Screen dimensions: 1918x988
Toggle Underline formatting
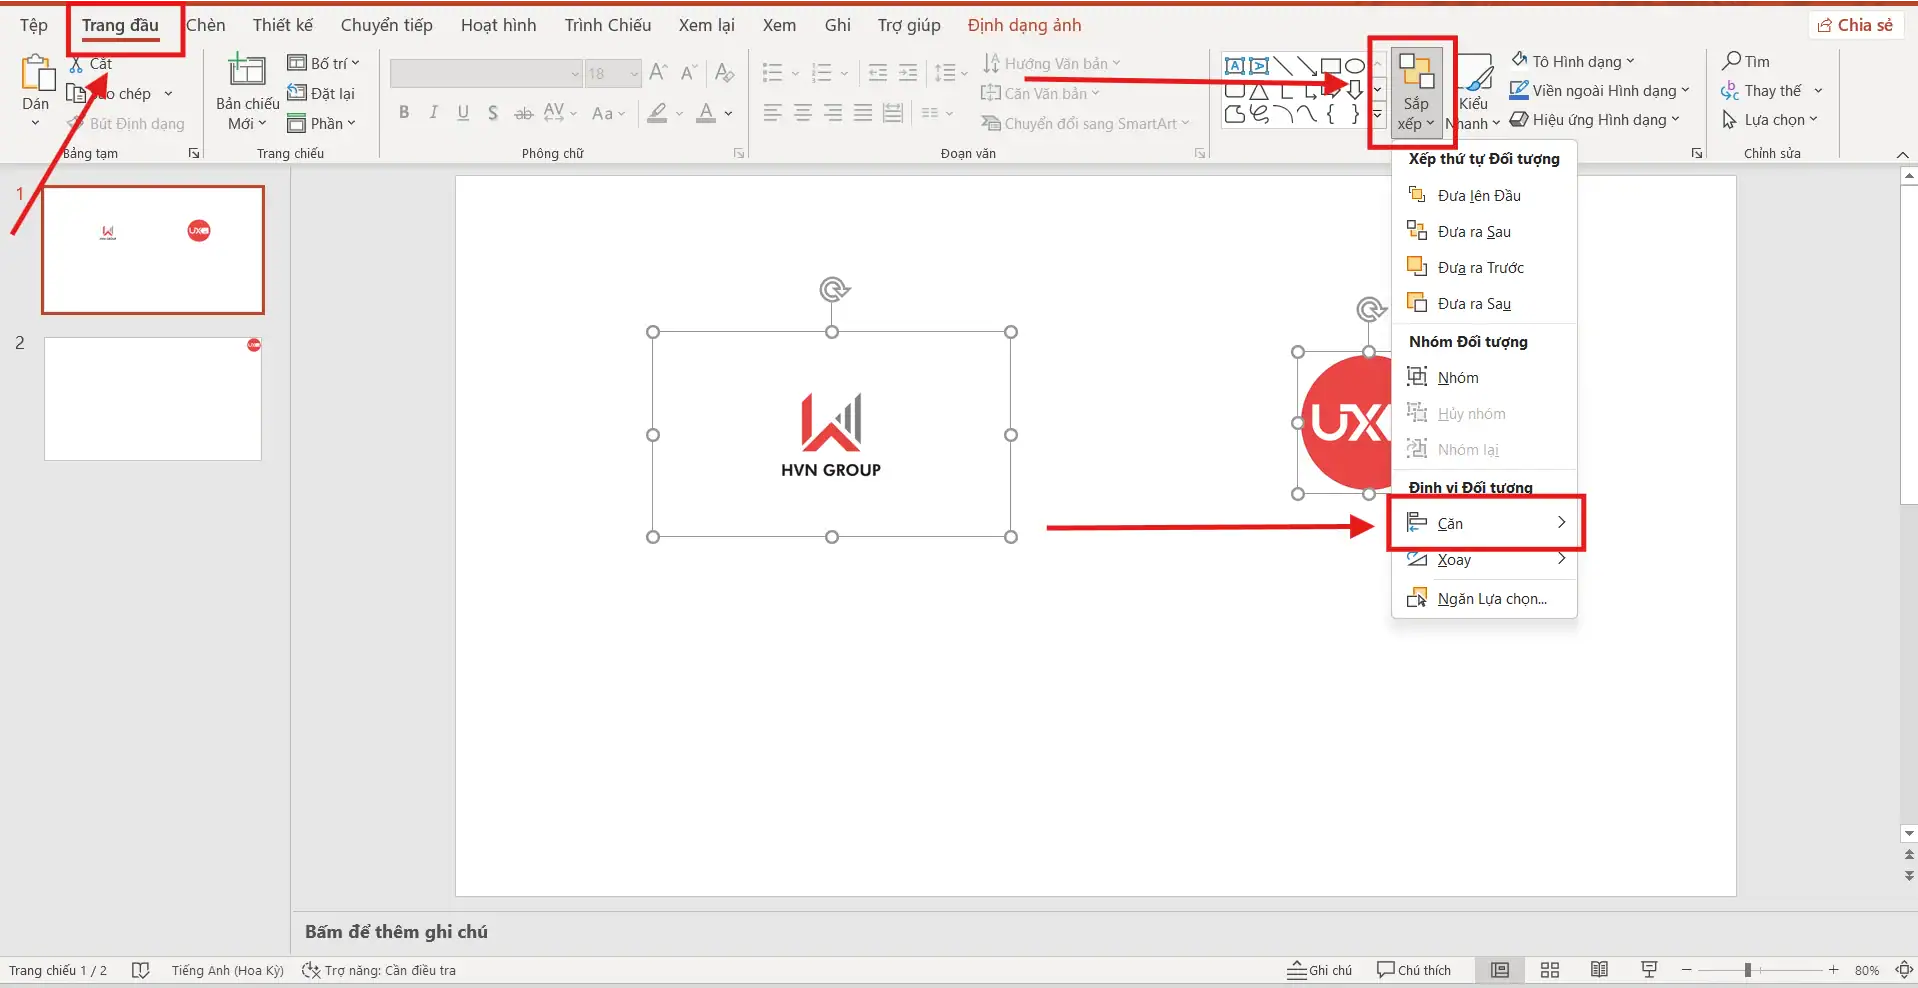point(463,113)
